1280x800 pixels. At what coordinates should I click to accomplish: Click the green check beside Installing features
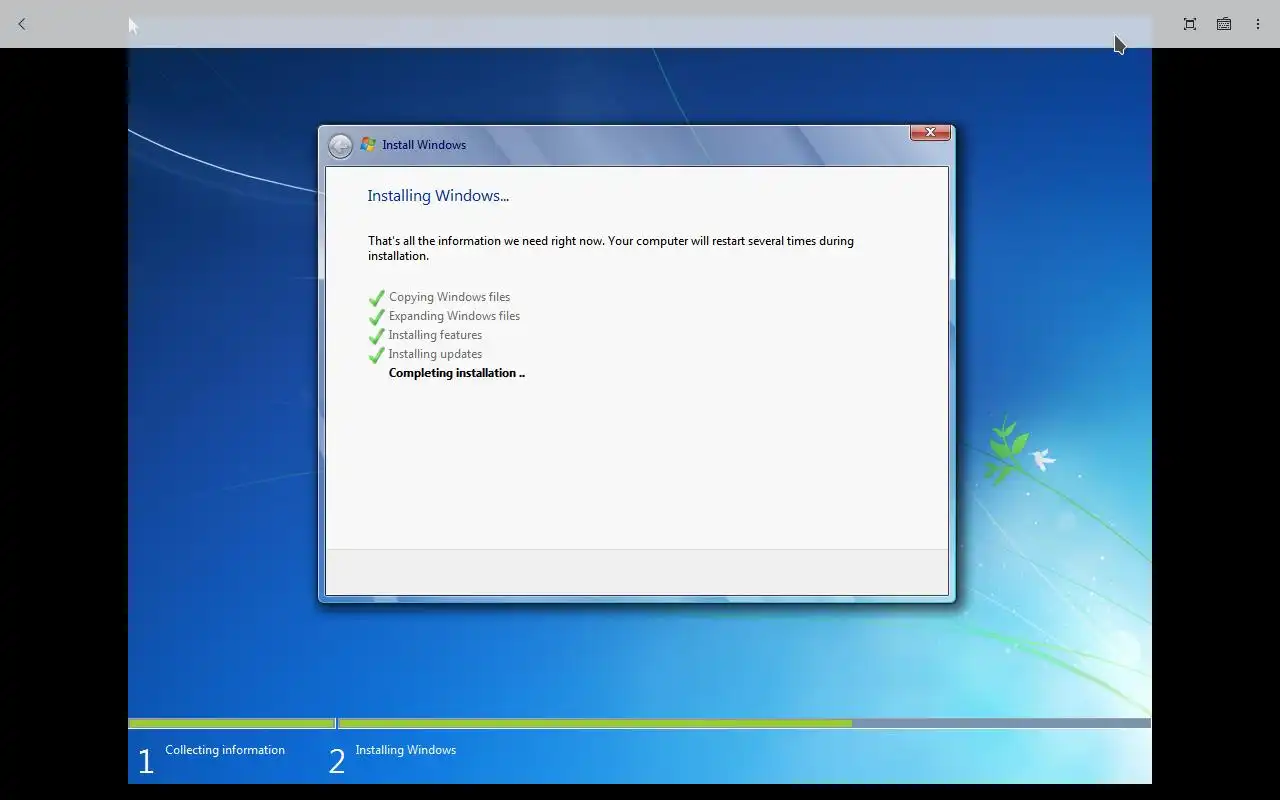(x=377, y=336)
